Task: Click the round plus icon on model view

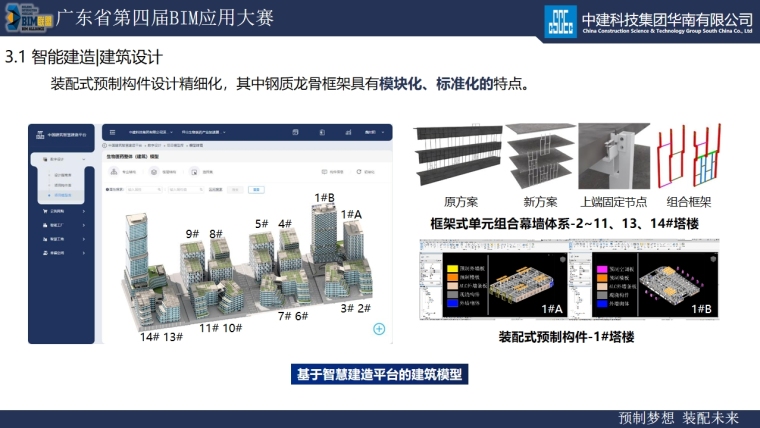Action: [379, 329]
